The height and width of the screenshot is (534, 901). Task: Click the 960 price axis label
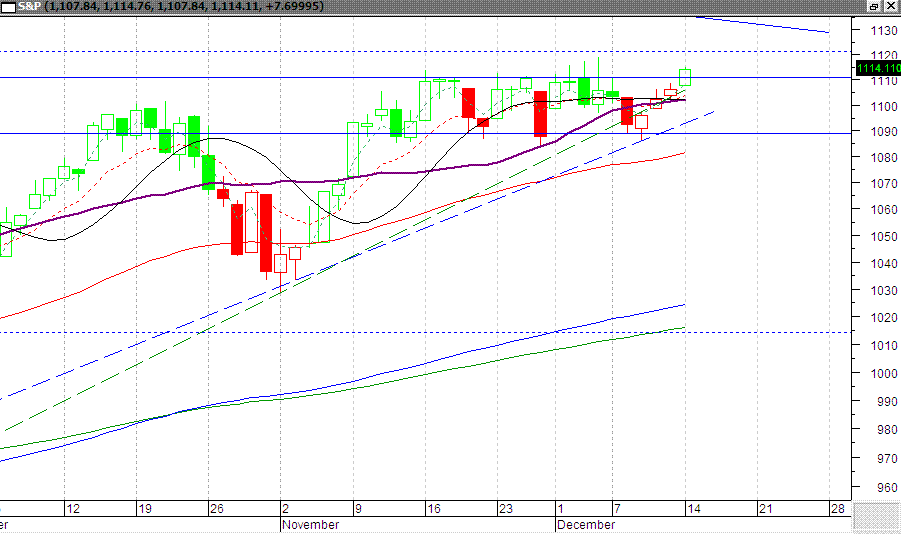tap(887, 487)
